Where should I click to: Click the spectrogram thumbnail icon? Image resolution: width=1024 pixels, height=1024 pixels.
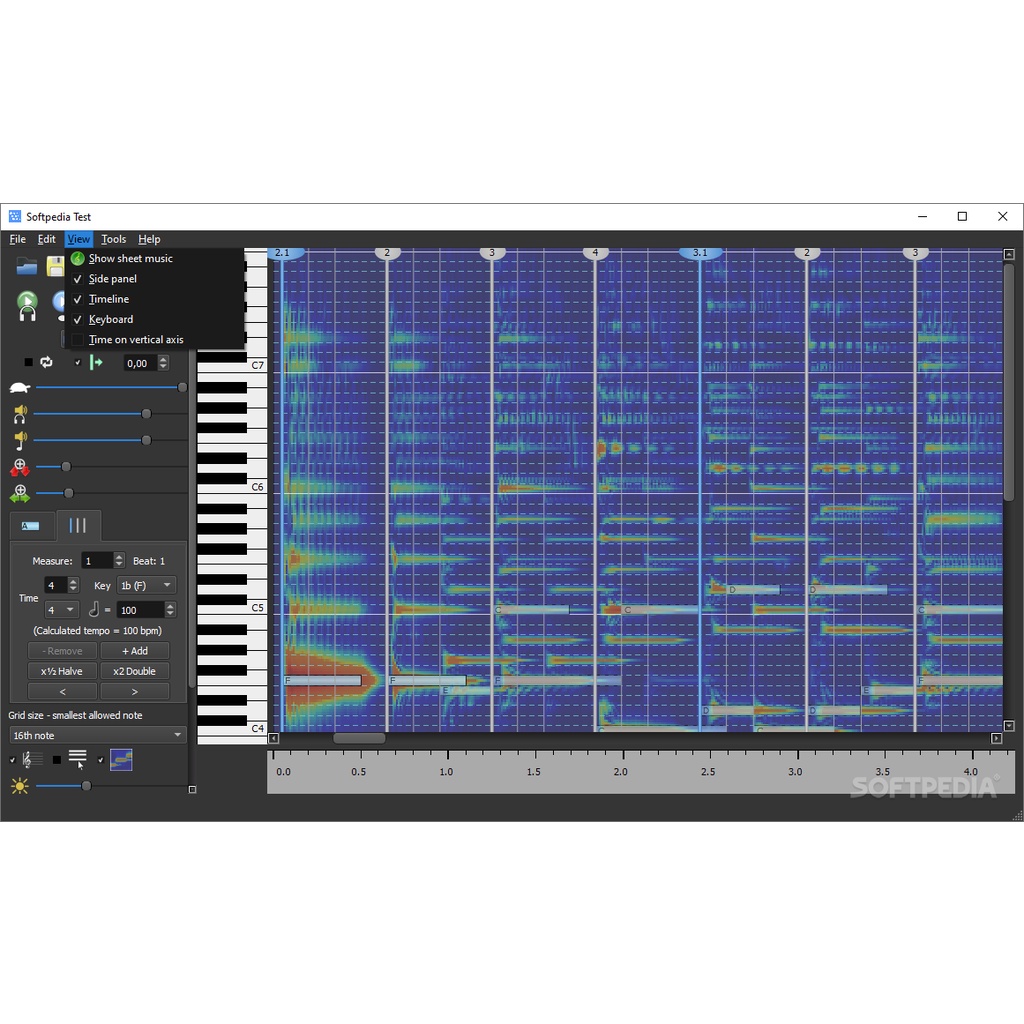point(121,760)
